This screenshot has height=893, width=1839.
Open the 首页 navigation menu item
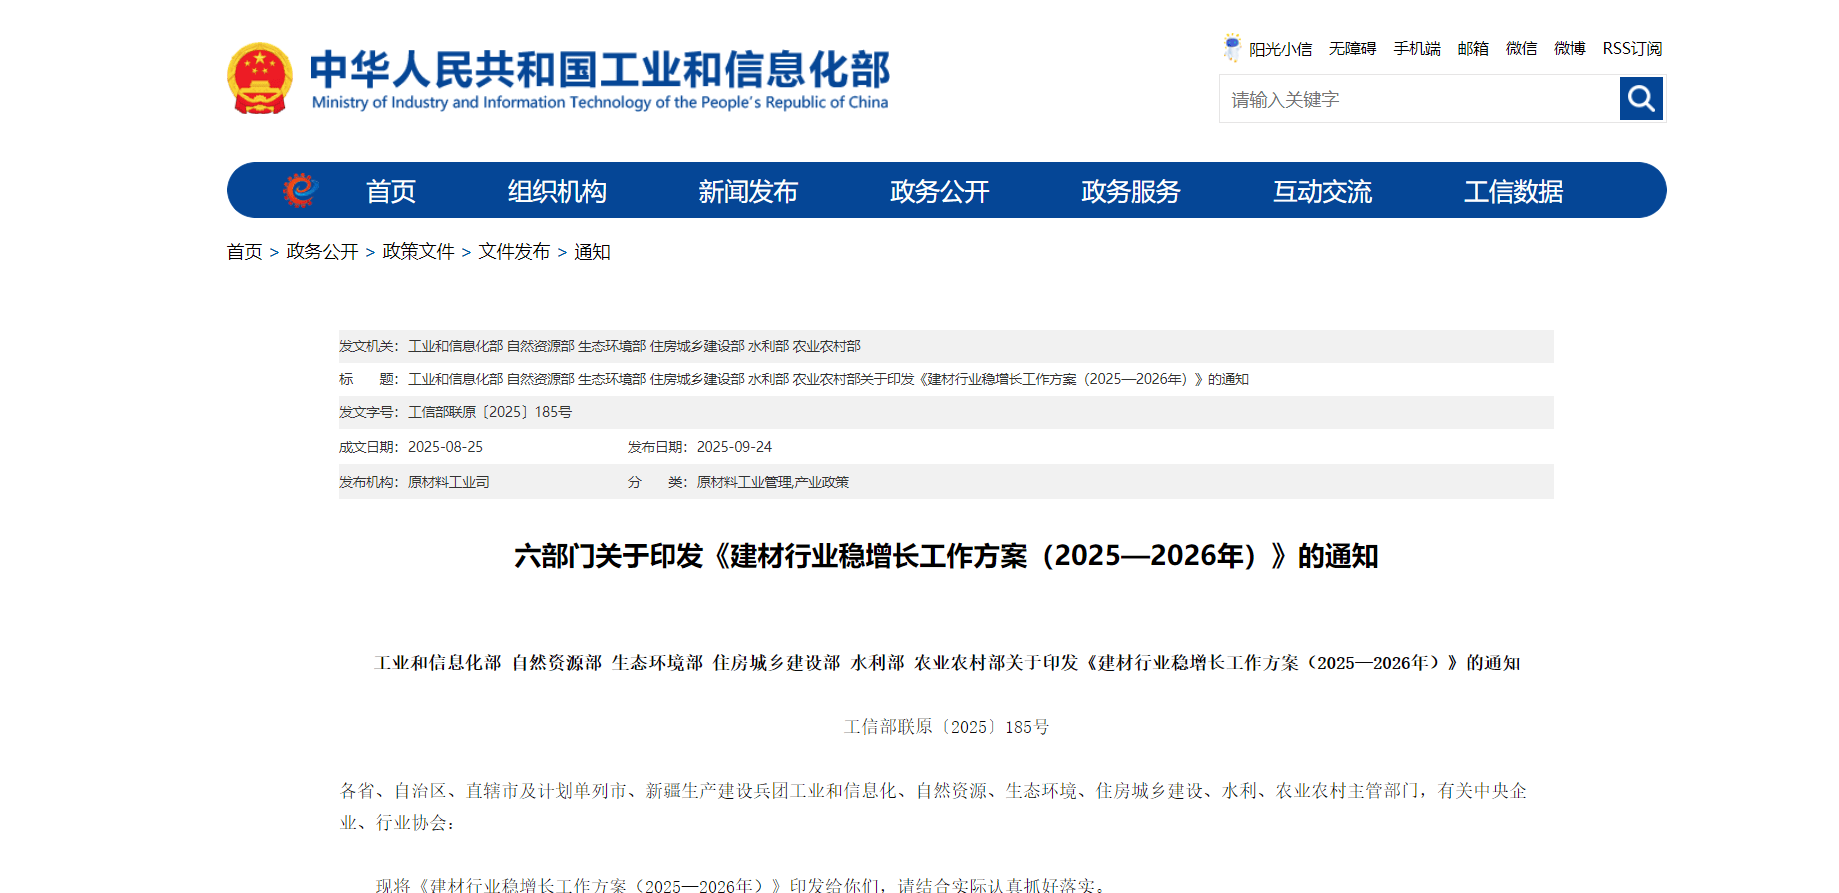[390, 191]
